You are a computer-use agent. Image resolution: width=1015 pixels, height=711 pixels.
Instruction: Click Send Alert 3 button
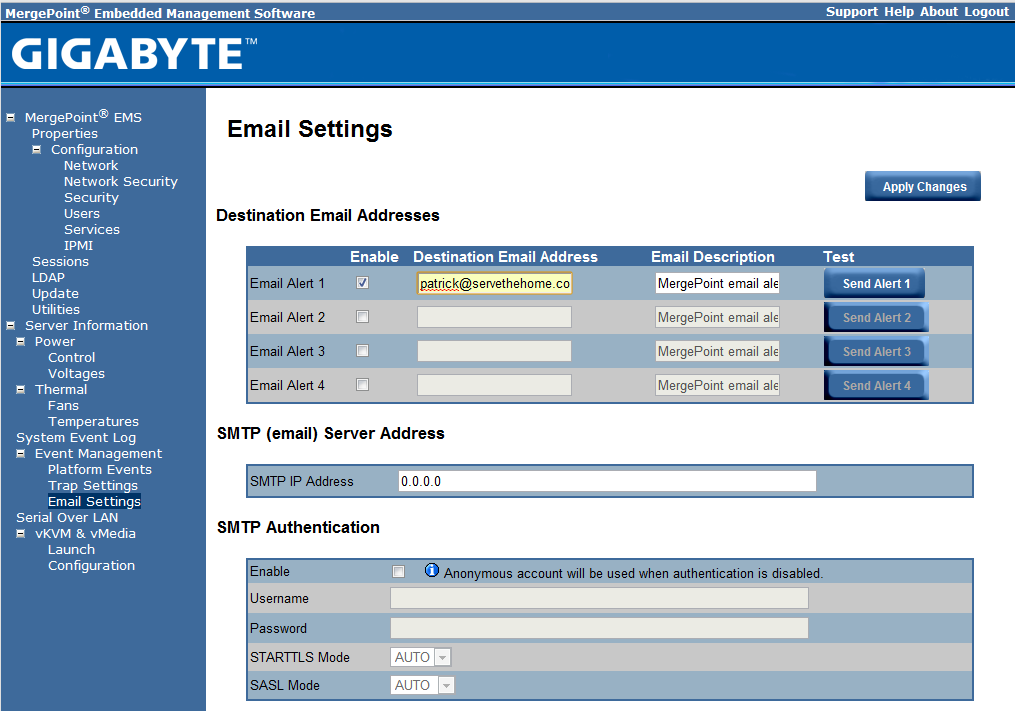[x=876, y=352]
